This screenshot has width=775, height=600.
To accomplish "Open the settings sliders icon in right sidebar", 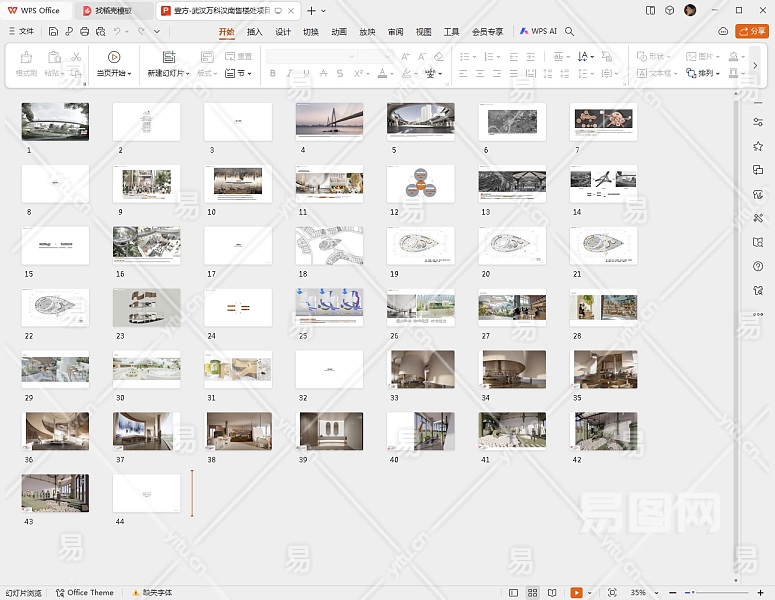I will click(x=758, y=122).
